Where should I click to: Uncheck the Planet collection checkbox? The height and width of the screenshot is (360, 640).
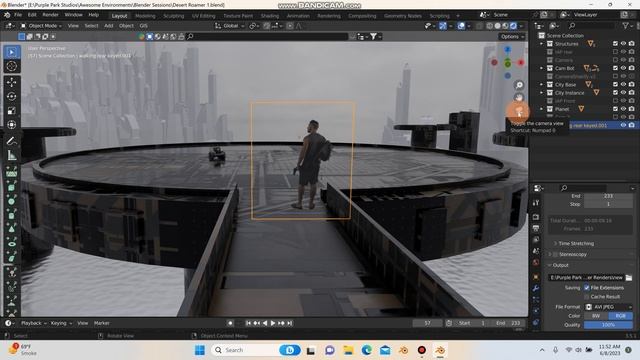615,109
